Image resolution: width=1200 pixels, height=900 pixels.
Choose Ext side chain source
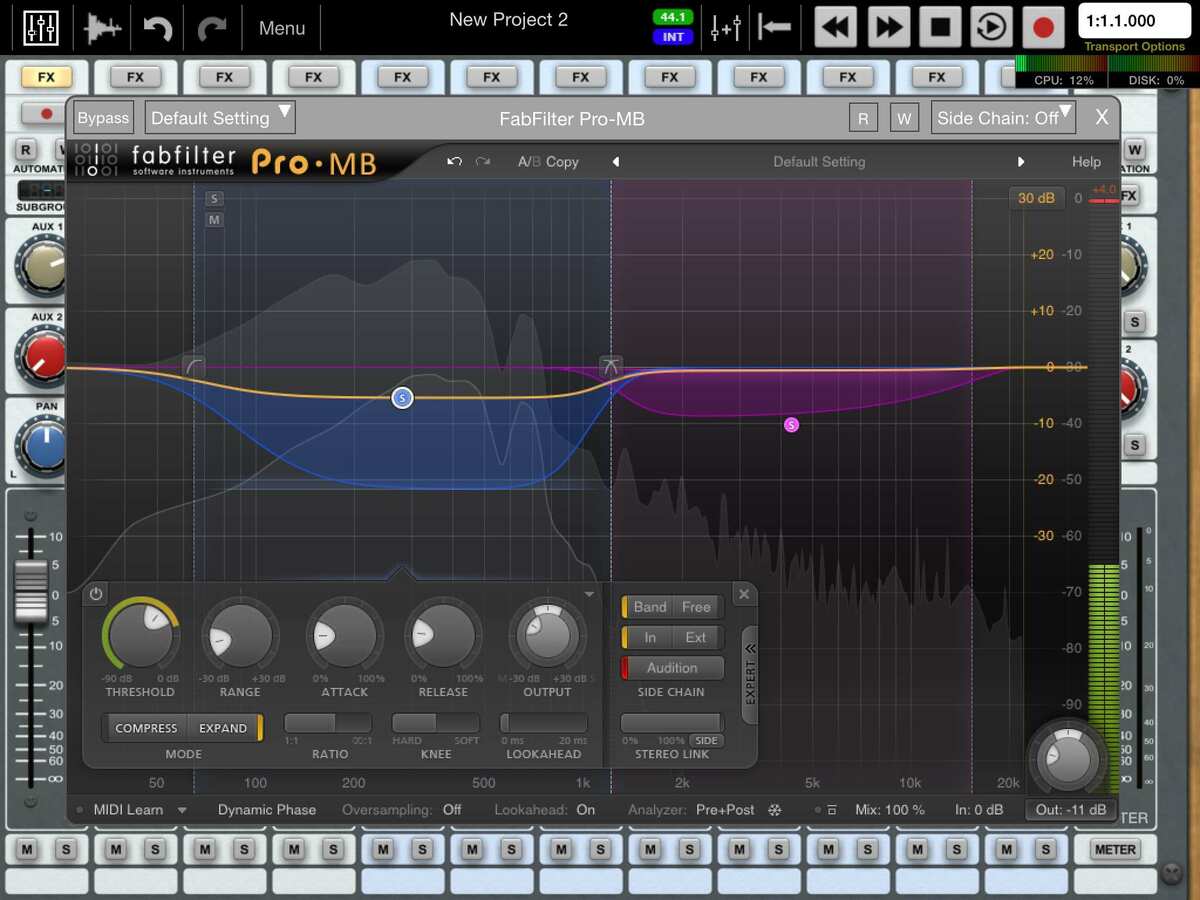tap(696, 637)
